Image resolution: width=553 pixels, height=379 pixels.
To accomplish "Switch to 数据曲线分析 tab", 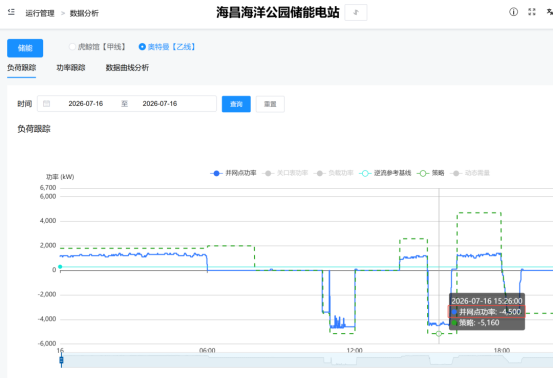I will click(127, 68).
